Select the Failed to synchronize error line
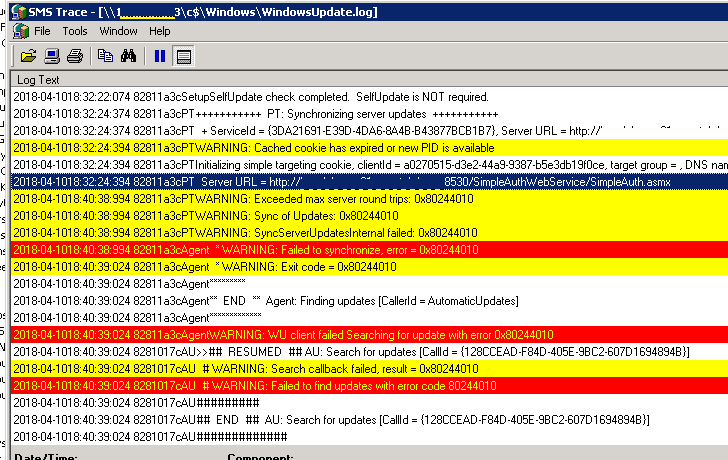 click(370, 250)
